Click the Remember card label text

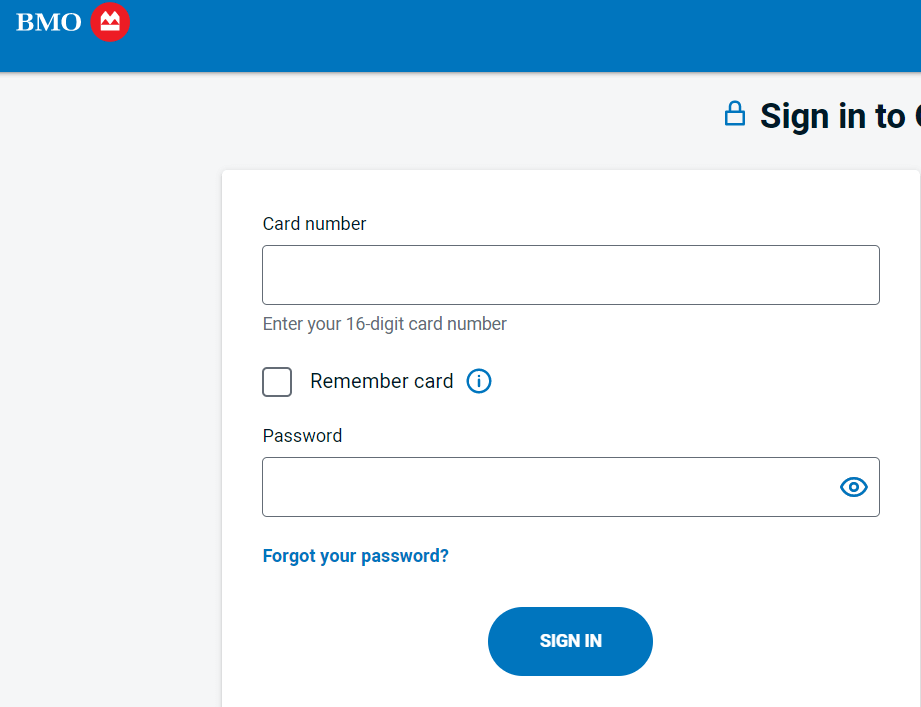[x=381, y=381]
